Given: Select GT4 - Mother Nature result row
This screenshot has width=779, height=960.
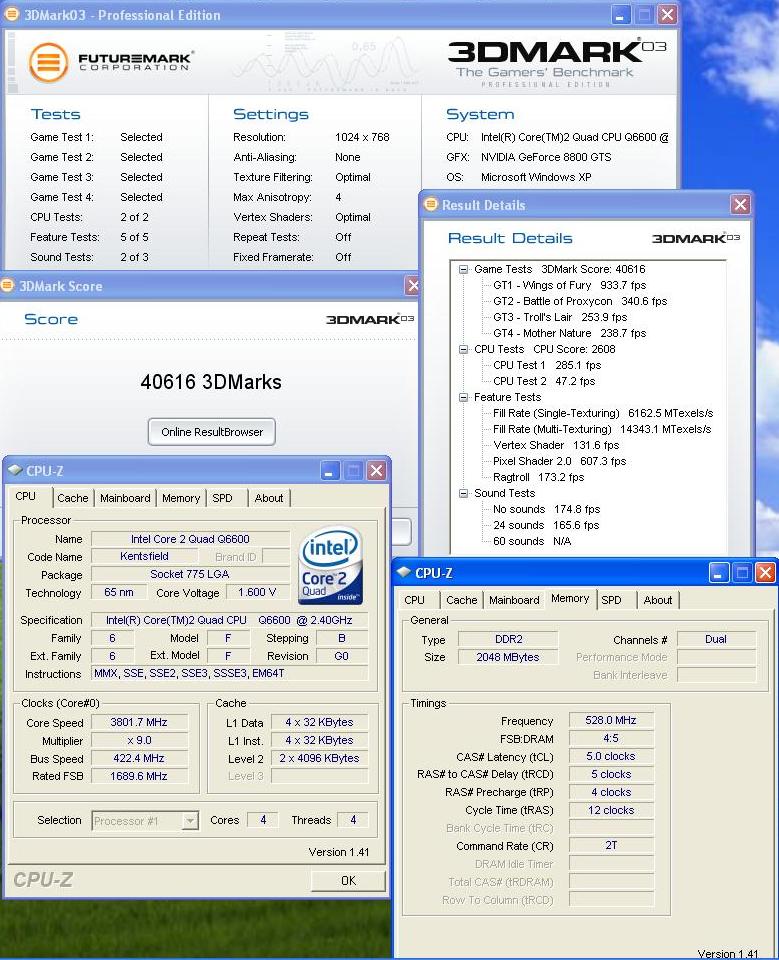Looking at the screenshot, I should click(x=570, y=333).
